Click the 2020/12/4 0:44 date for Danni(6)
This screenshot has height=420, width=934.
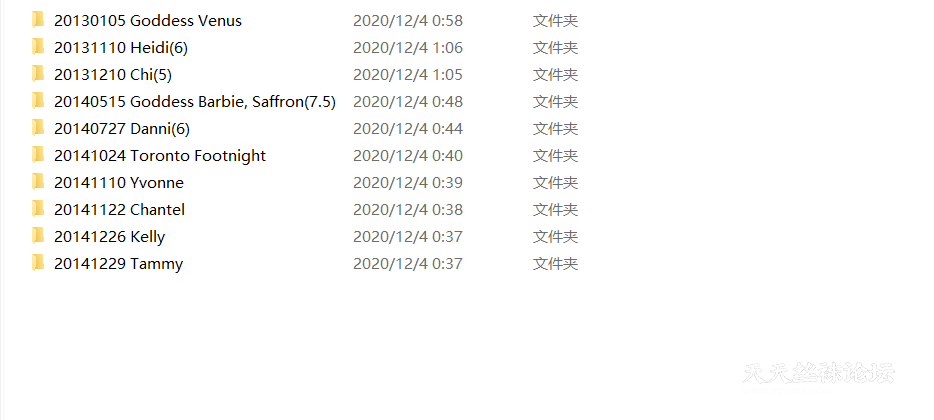click(x=408, y=129)
